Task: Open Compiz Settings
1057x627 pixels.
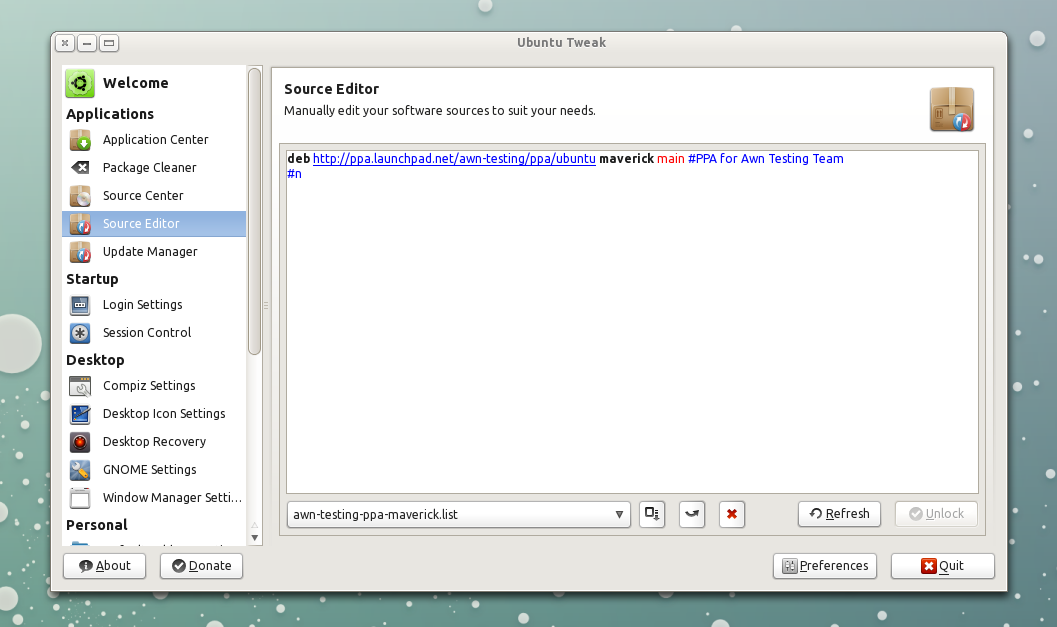Action: (x=154, y=386)
